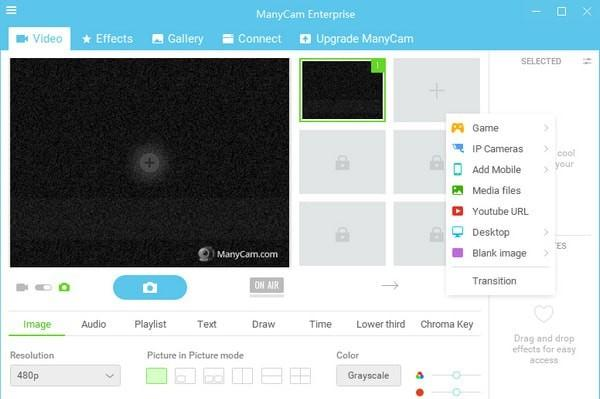This screenshot has width=600, height=399.
Task: Click the green photo camera mode icon
Action: click(x=64, y=287)
